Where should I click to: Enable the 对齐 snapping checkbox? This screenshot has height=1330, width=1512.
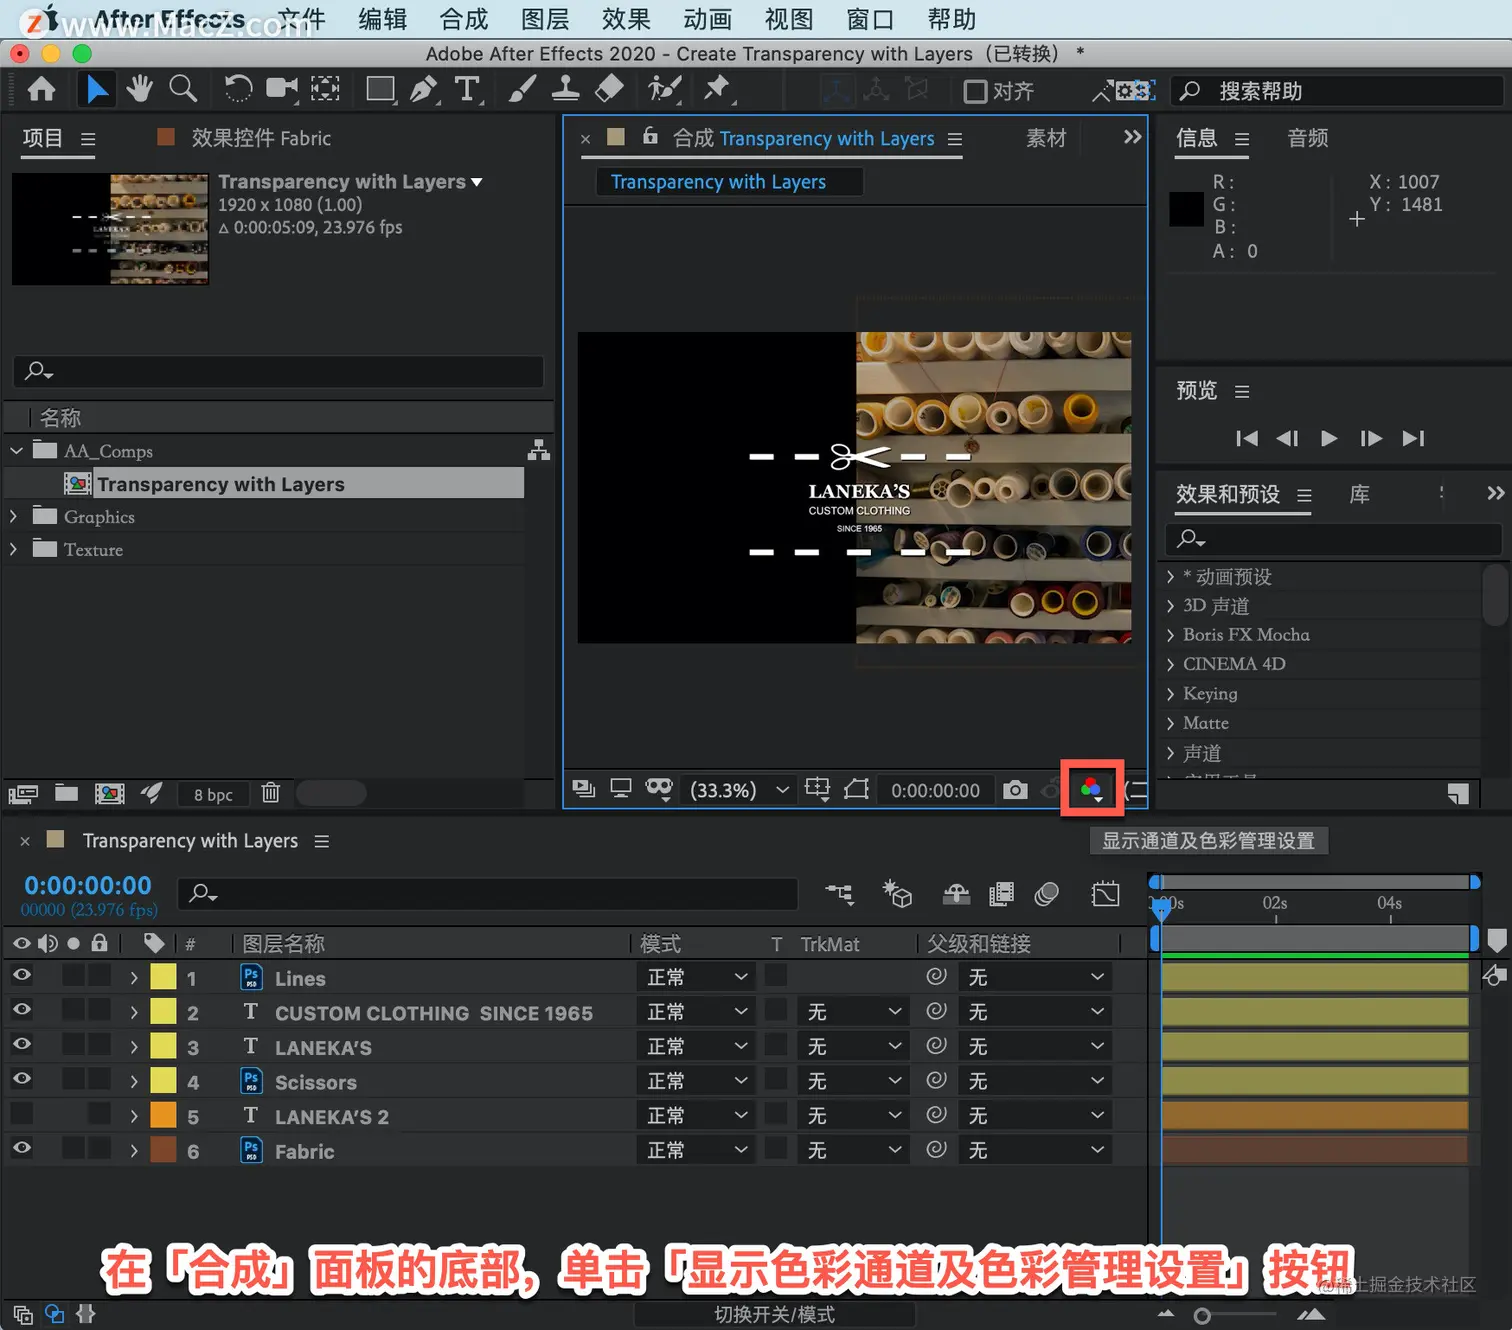(x=975, y=91)
